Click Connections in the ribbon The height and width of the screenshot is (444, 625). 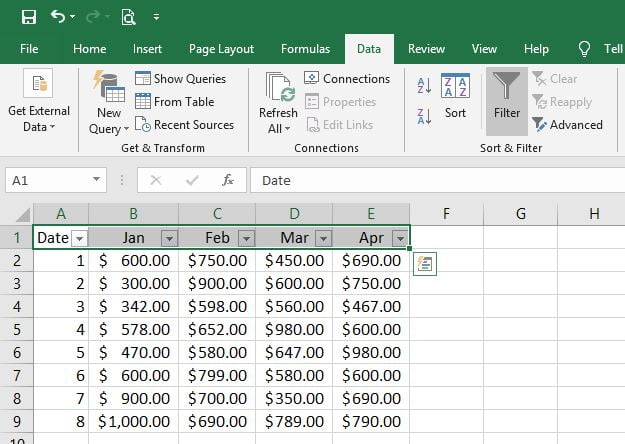tap(347, 79)
